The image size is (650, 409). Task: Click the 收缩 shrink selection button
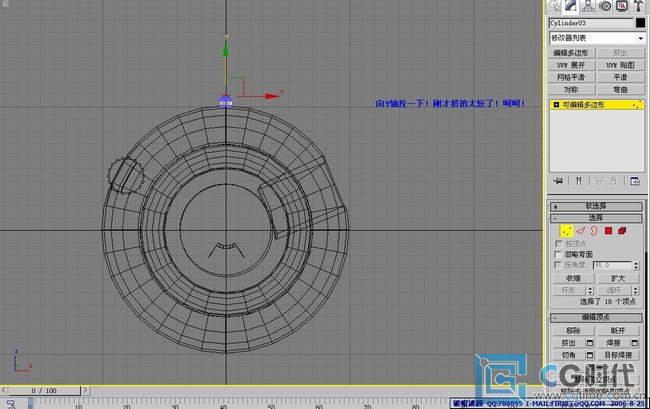(x=573, y=278)
